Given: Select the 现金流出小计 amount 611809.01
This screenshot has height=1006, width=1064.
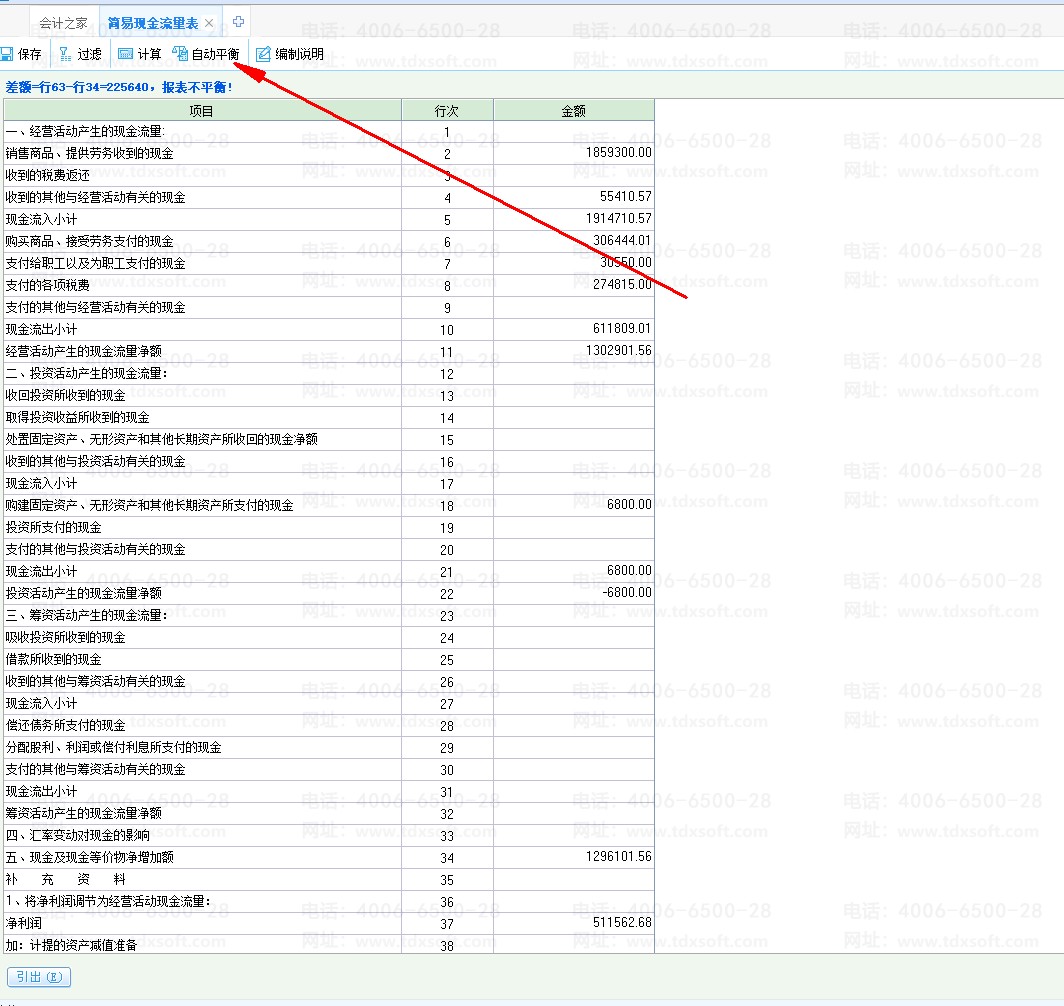Looking at the screenshot, I should click(x=573, y=329).
